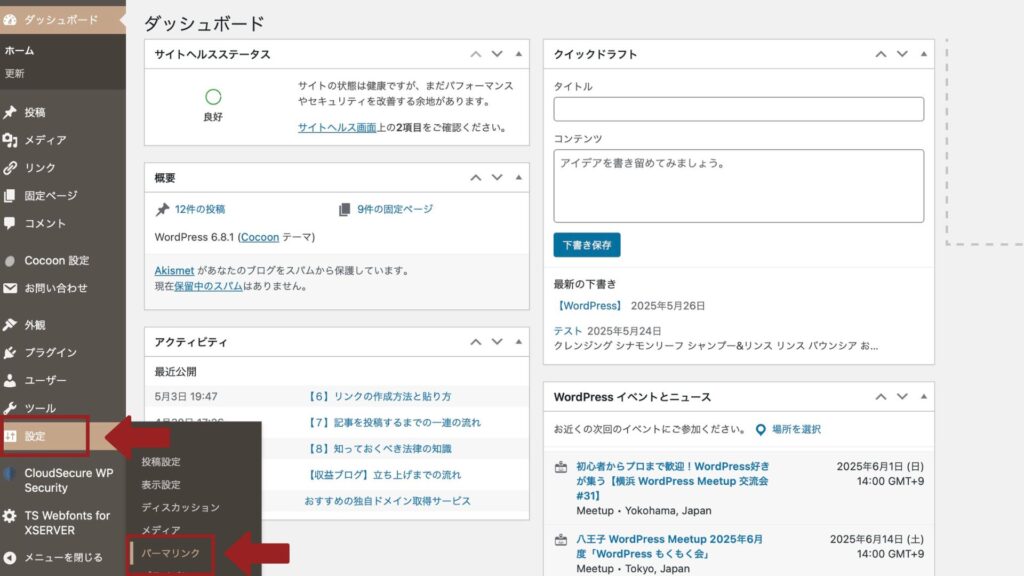1024x576 pixels.
Task: Click the 下書き保存 button
Action: click(x=586, y=246)
